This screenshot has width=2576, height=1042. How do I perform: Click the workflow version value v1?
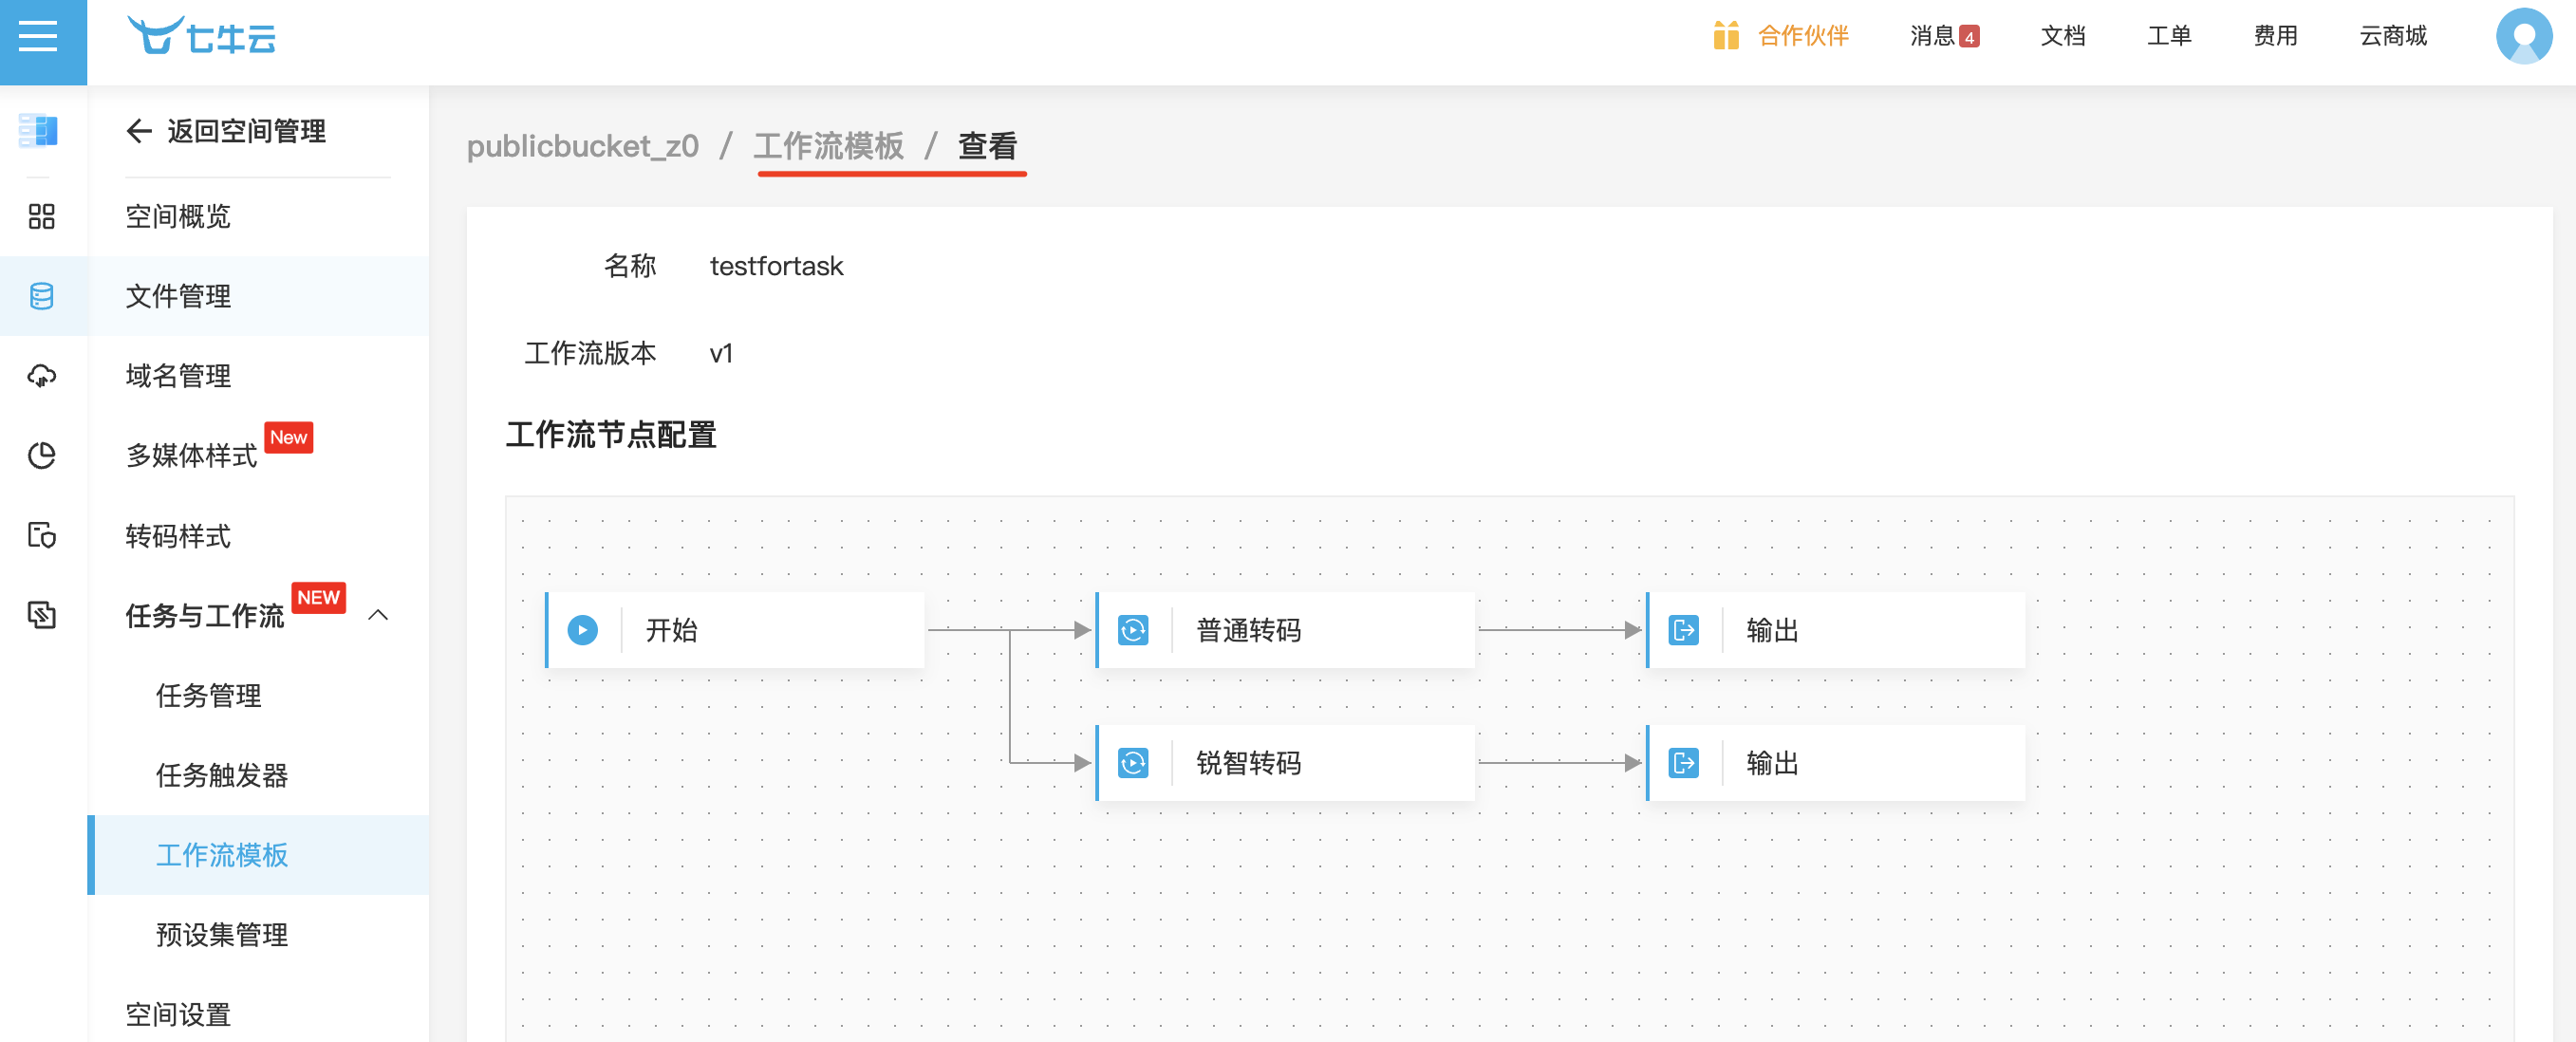(721, 354)
